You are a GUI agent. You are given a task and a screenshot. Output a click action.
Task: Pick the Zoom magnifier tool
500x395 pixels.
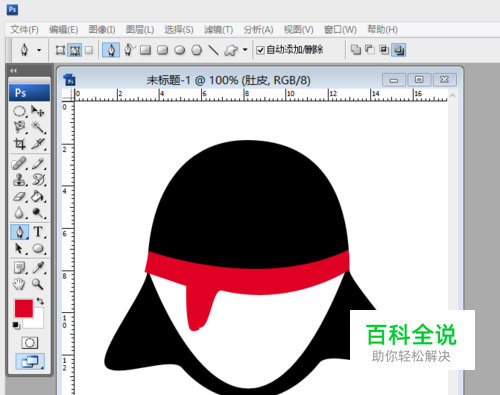click(38, 284)
